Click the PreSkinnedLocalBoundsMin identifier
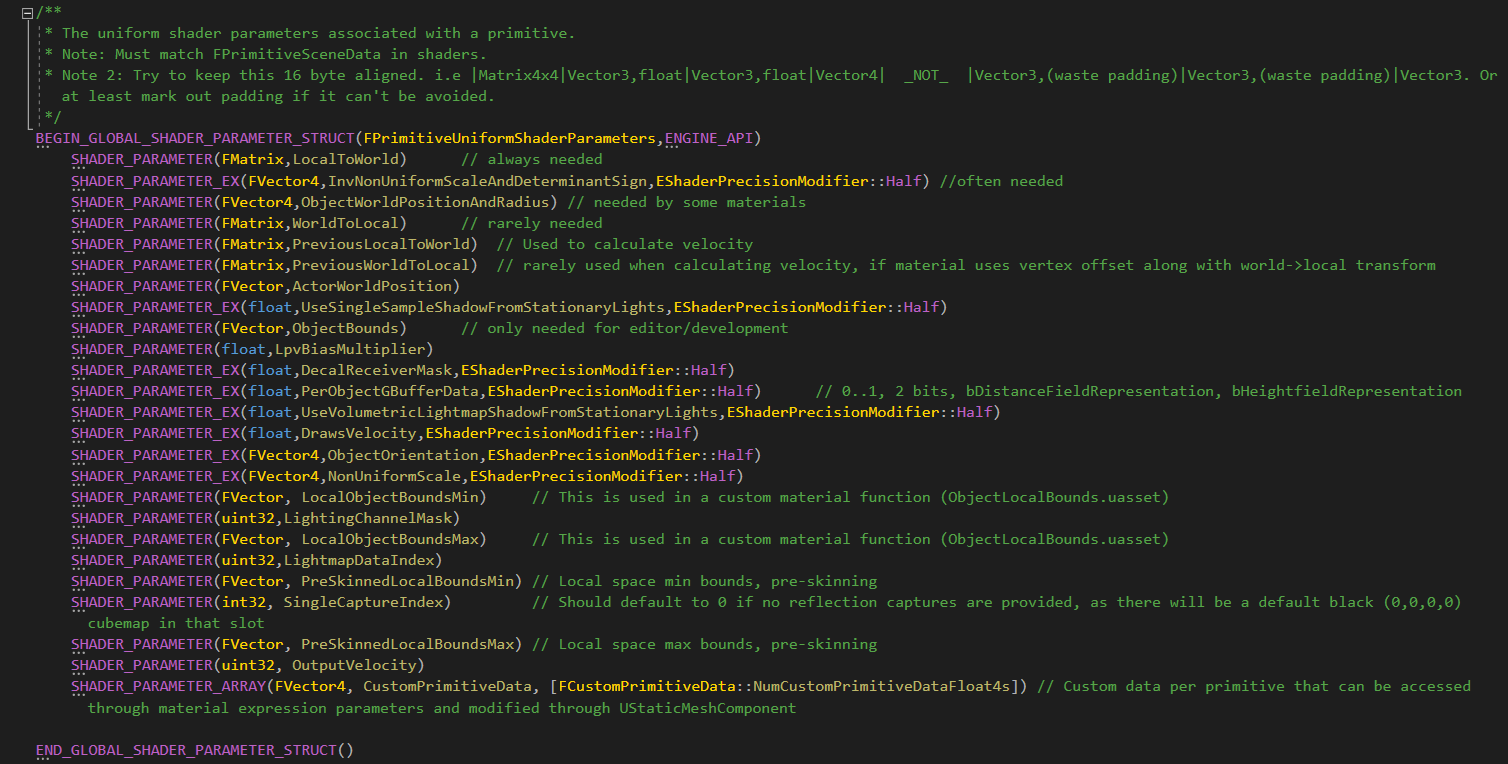 coord(407,580)
